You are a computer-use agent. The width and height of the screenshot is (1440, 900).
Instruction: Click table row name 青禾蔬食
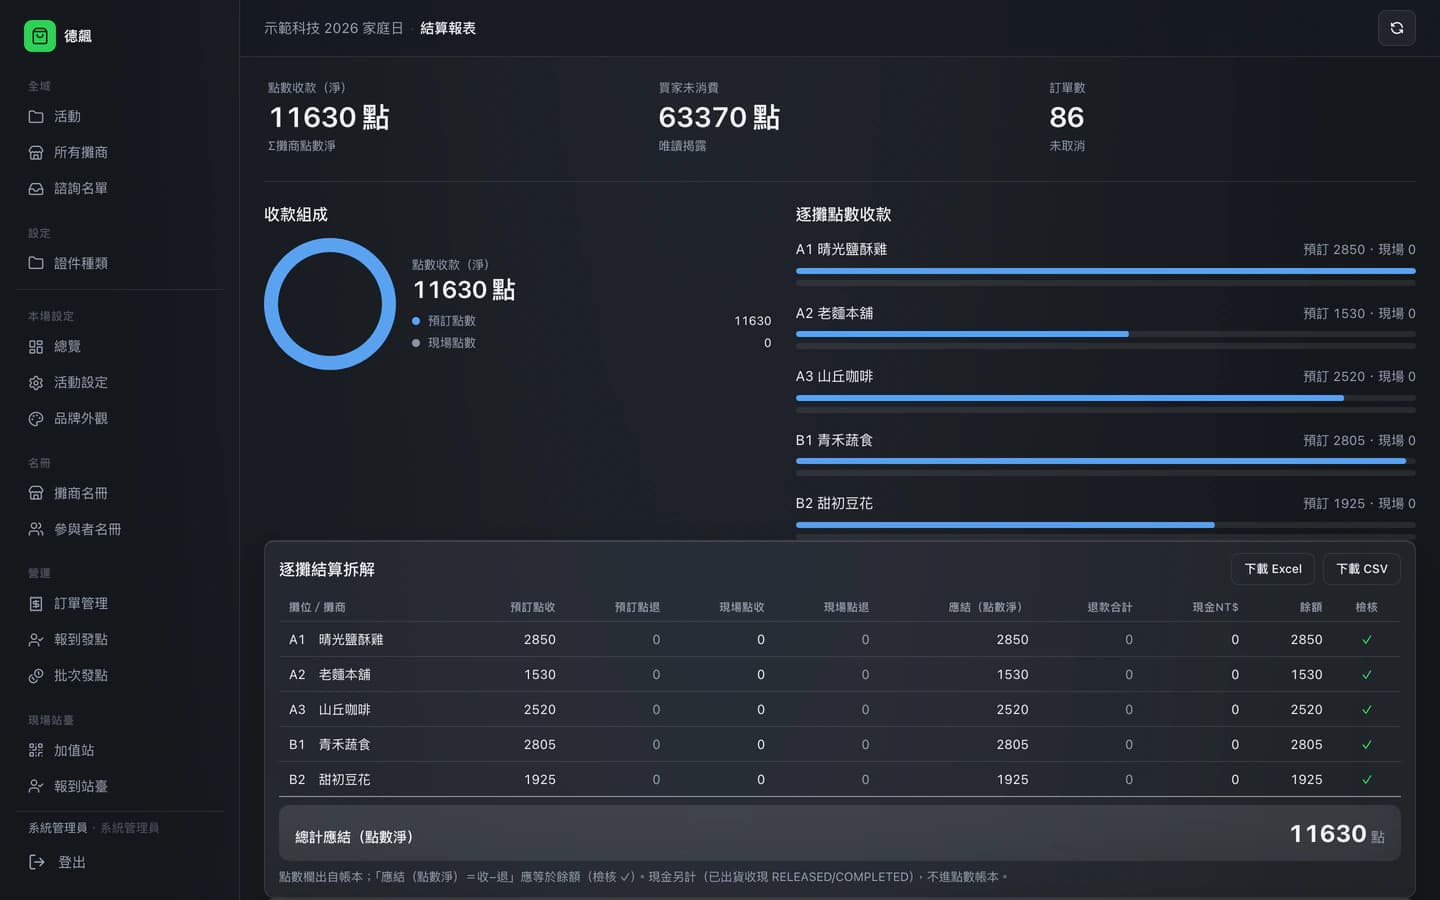[344, 745]
